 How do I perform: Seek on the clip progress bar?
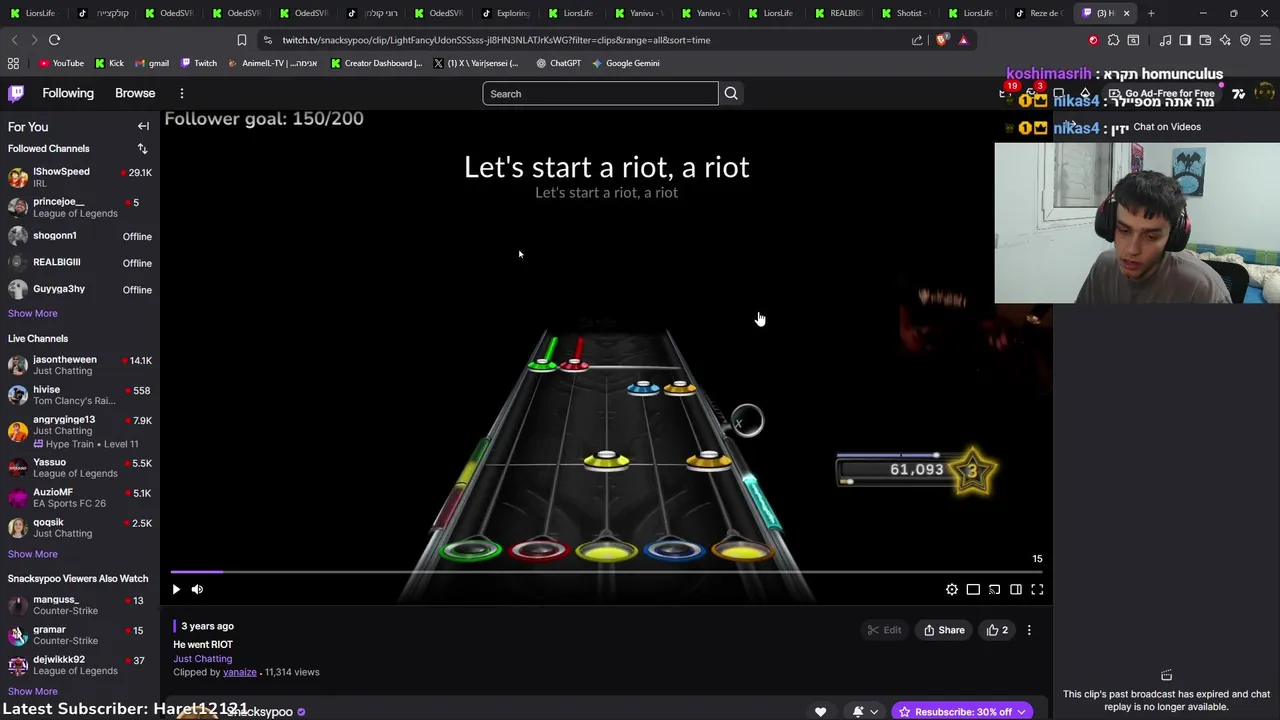(x=606, y=572)
